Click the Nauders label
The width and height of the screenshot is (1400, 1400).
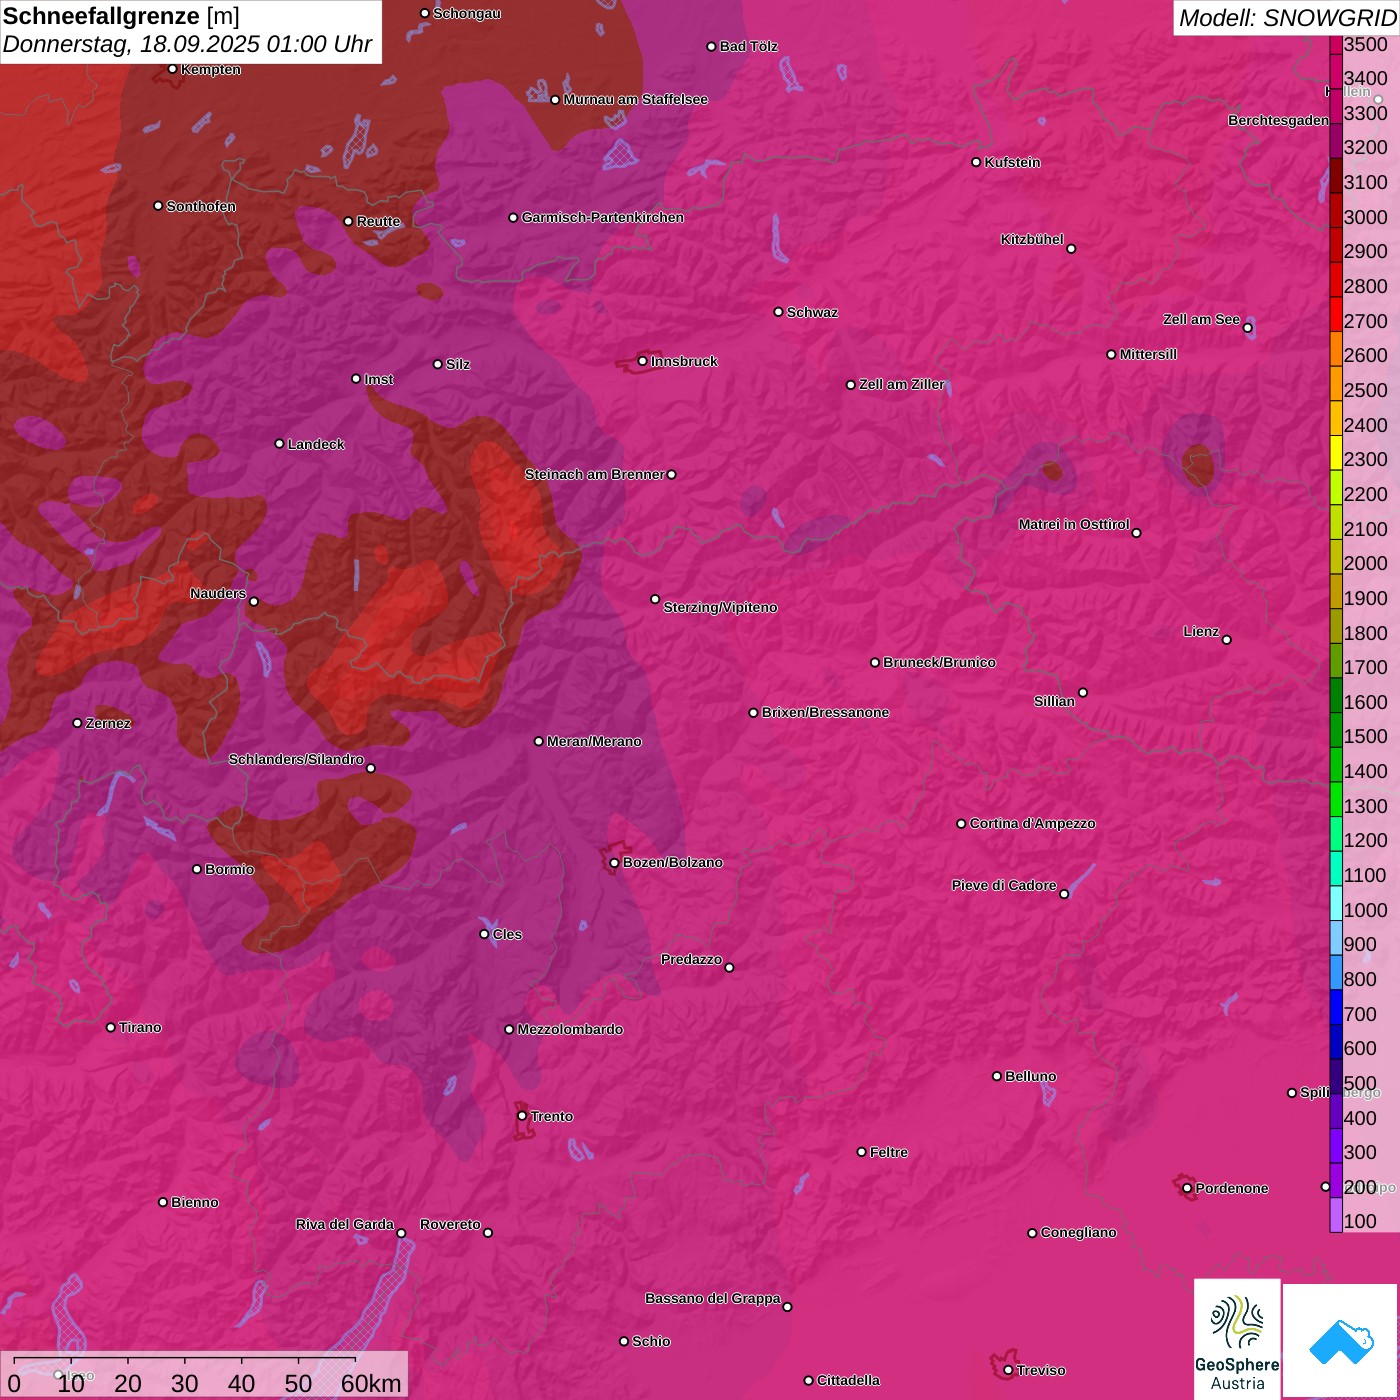(218, 593)
